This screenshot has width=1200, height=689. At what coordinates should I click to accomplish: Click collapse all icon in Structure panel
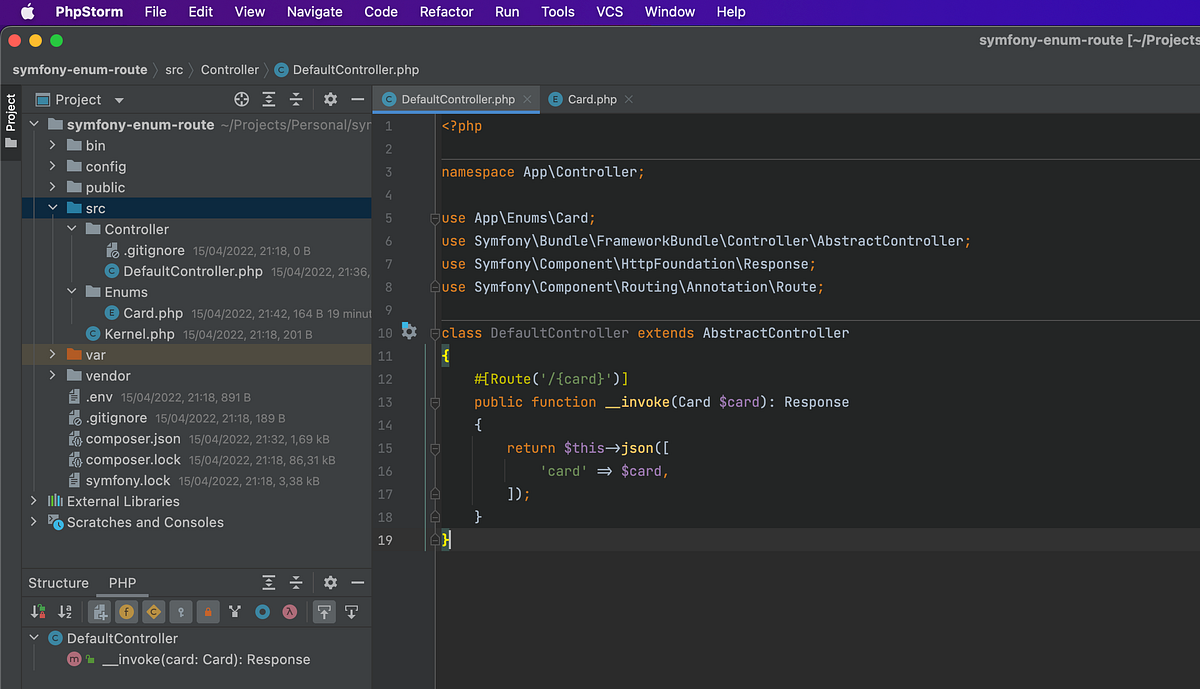294,582
